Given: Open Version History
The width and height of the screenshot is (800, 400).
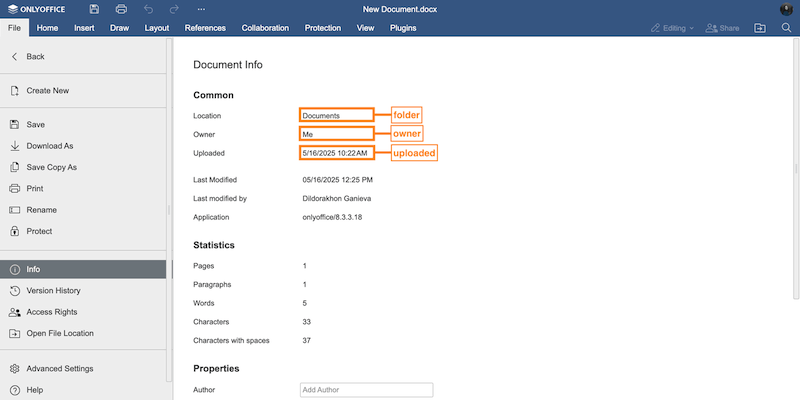Looking at the screenshot, I should coord(53,291).
